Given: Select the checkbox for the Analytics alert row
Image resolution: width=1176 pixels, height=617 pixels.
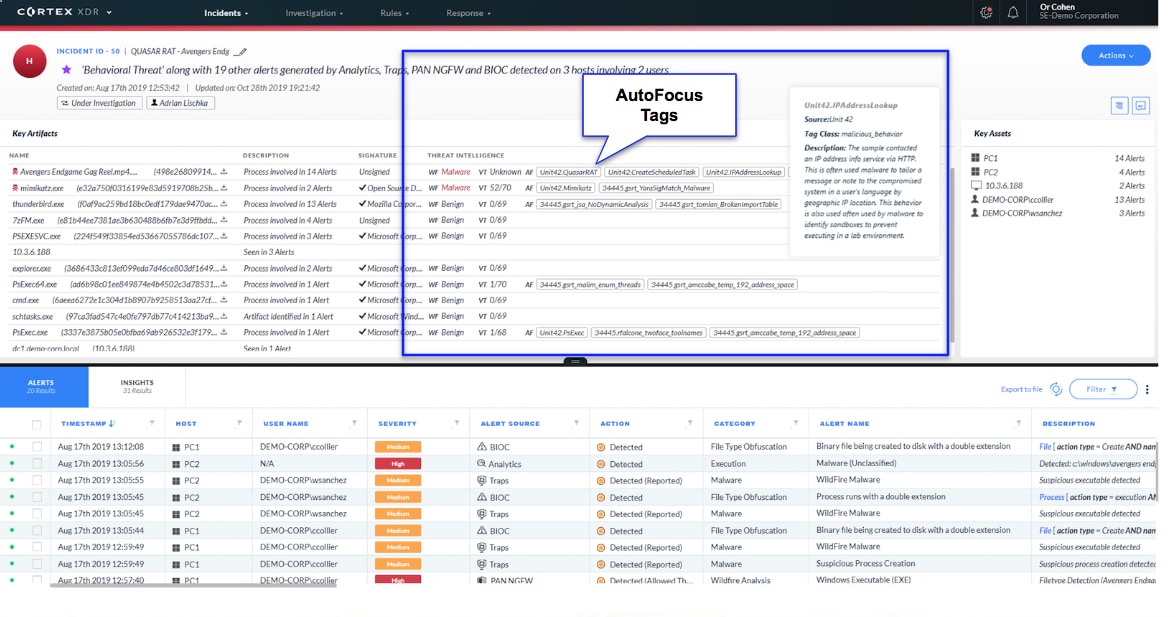Looking at the screenshot, I should [37, 464].
